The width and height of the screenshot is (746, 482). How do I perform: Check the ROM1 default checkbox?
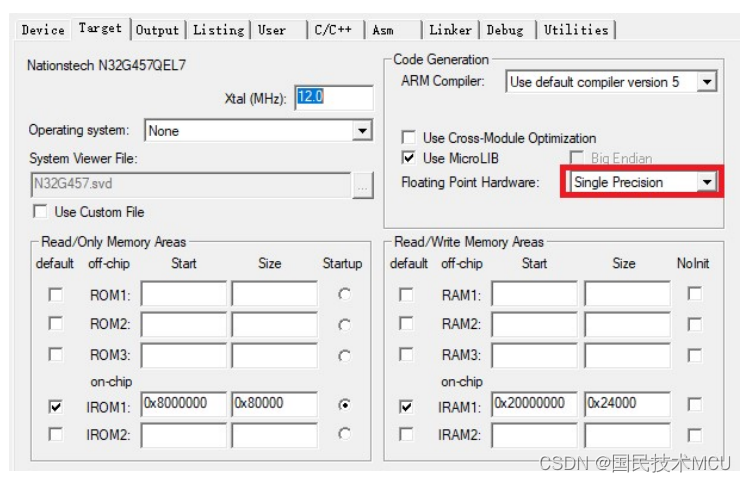pos(56,295)
